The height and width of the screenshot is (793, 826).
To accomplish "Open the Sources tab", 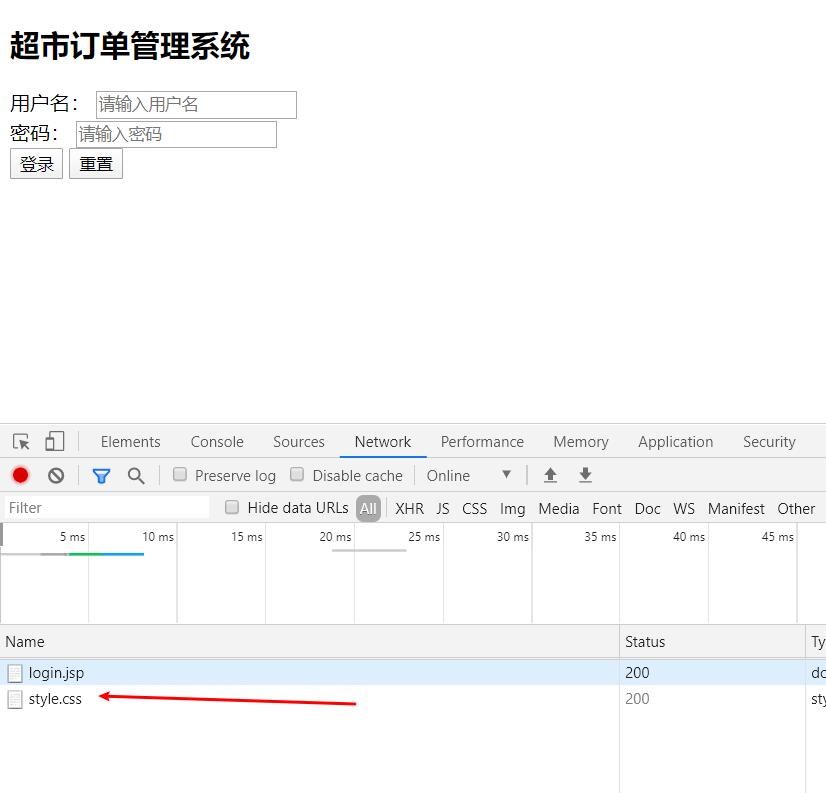I will pos(299,442).
